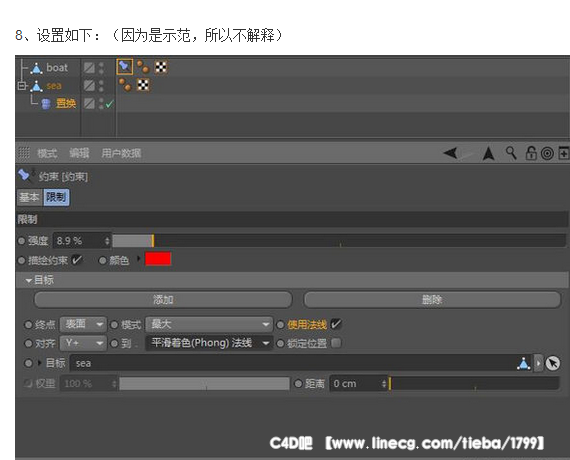Toggle the 锁定位置 checkbox
Viewport: 570px width, 460px height.
coord(336,343)
